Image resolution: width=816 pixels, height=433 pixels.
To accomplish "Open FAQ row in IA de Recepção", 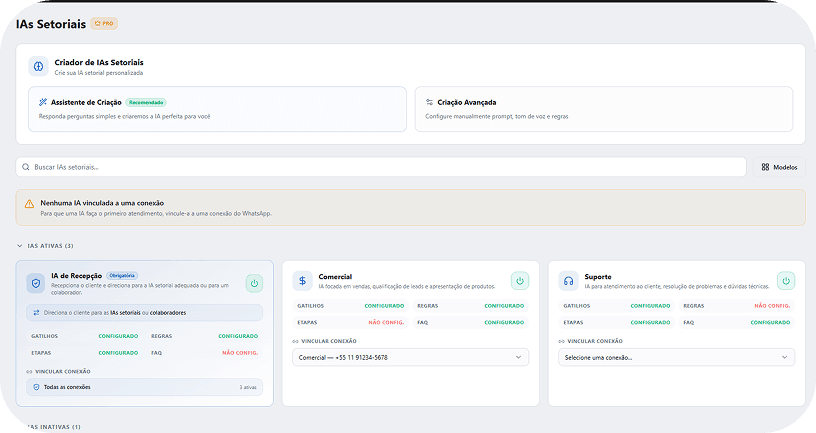I will (205, 353).
